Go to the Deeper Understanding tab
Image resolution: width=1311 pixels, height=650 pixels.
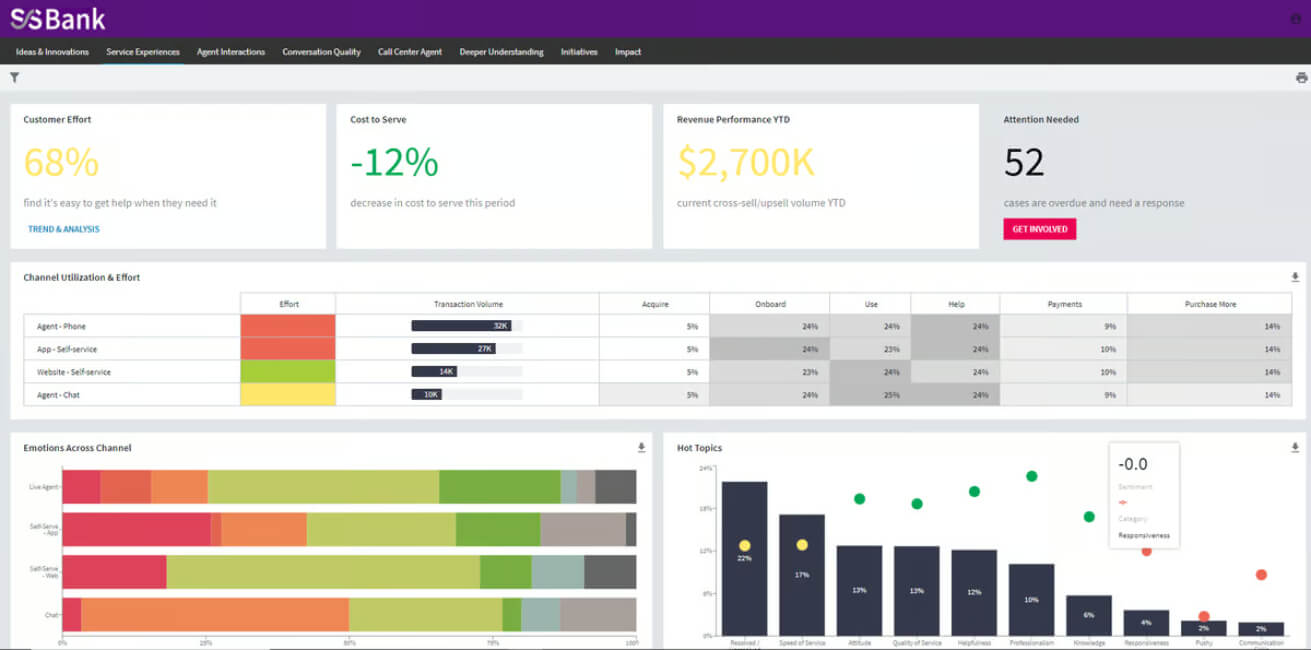coord(501,52)
